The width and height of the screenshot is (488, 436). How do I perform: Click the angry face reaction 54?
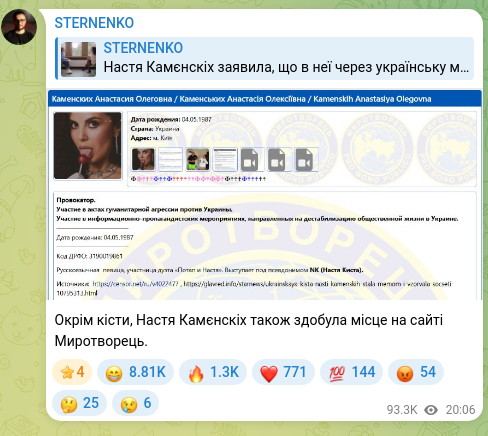pos(416,372)
